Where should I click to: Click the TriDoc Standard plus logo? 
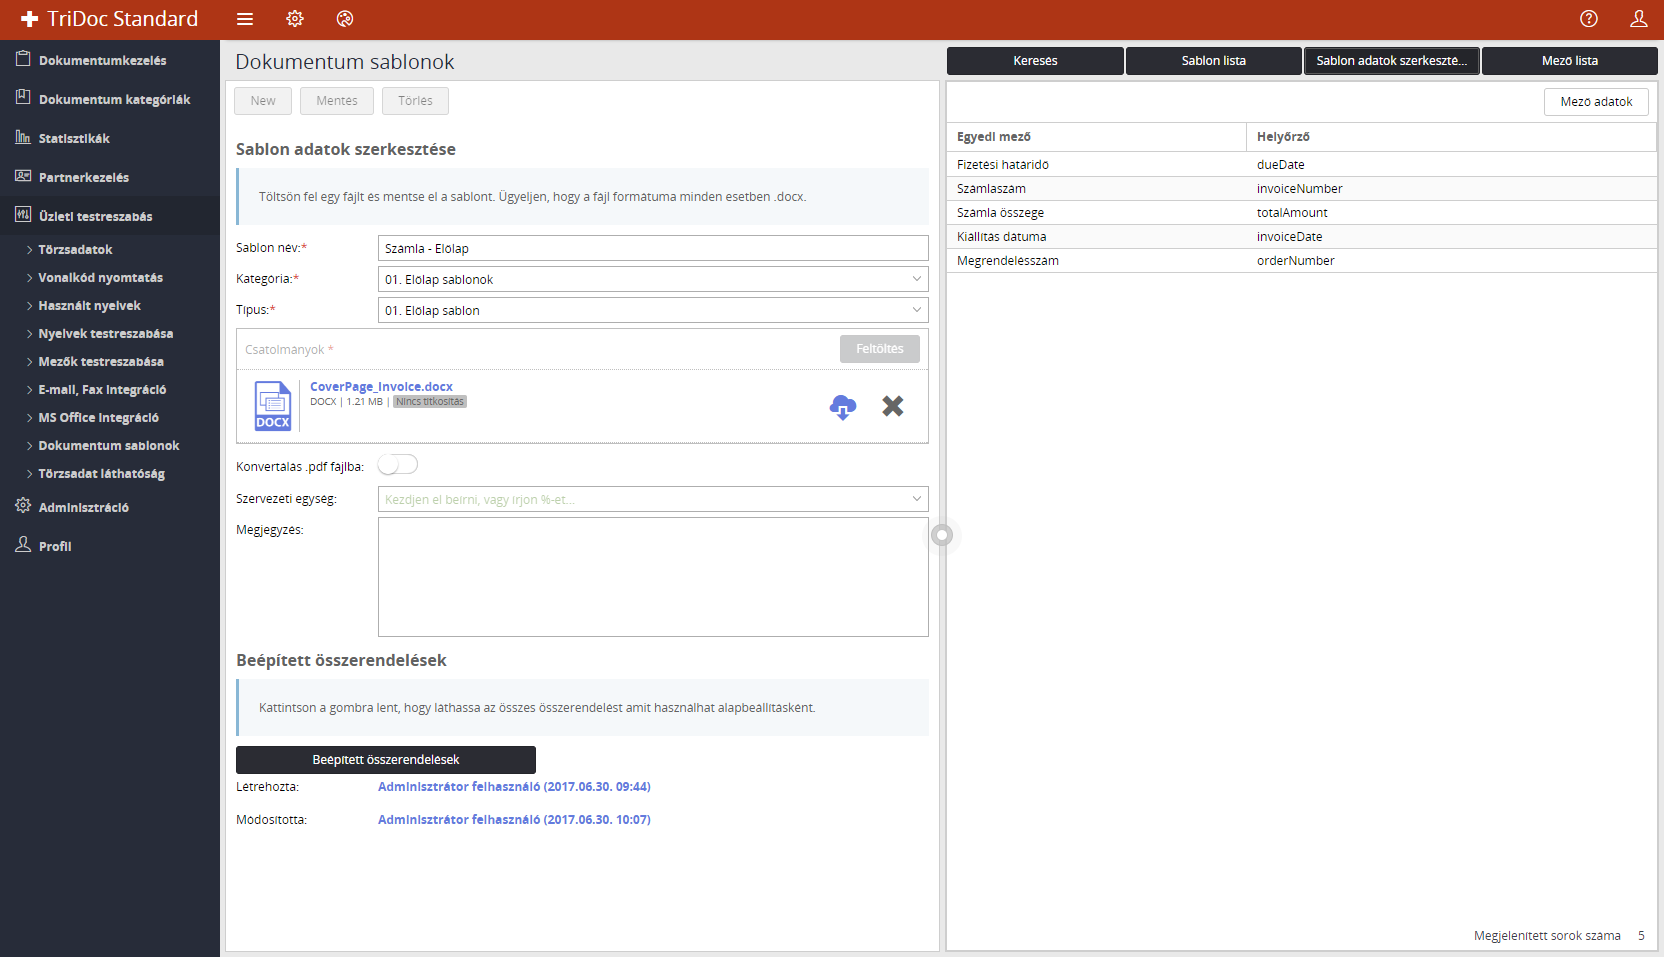pyautogui.click(x=29, y=19)
